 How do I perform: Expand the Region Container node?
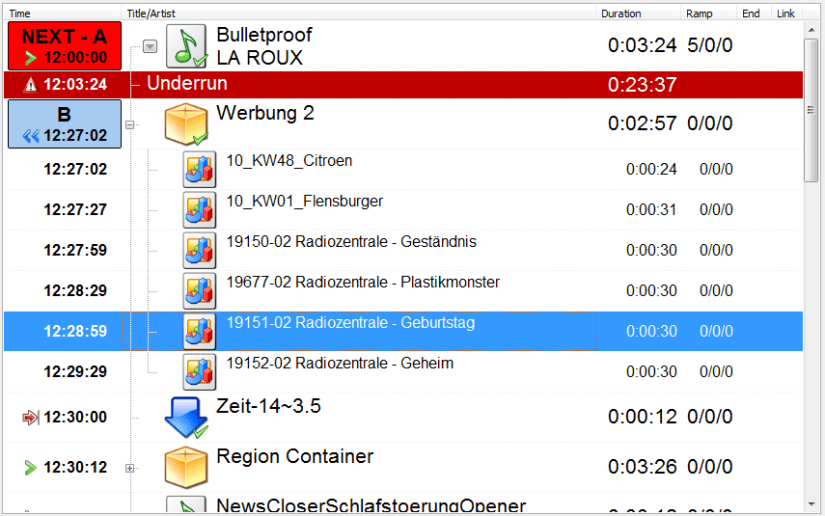130,468
